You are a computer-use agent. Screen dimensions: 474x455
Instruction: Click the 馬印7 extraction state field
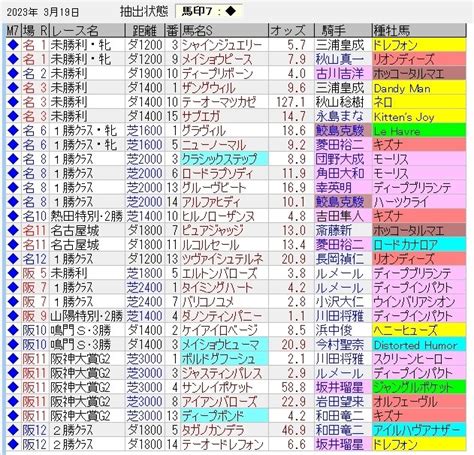coord(209,11)
